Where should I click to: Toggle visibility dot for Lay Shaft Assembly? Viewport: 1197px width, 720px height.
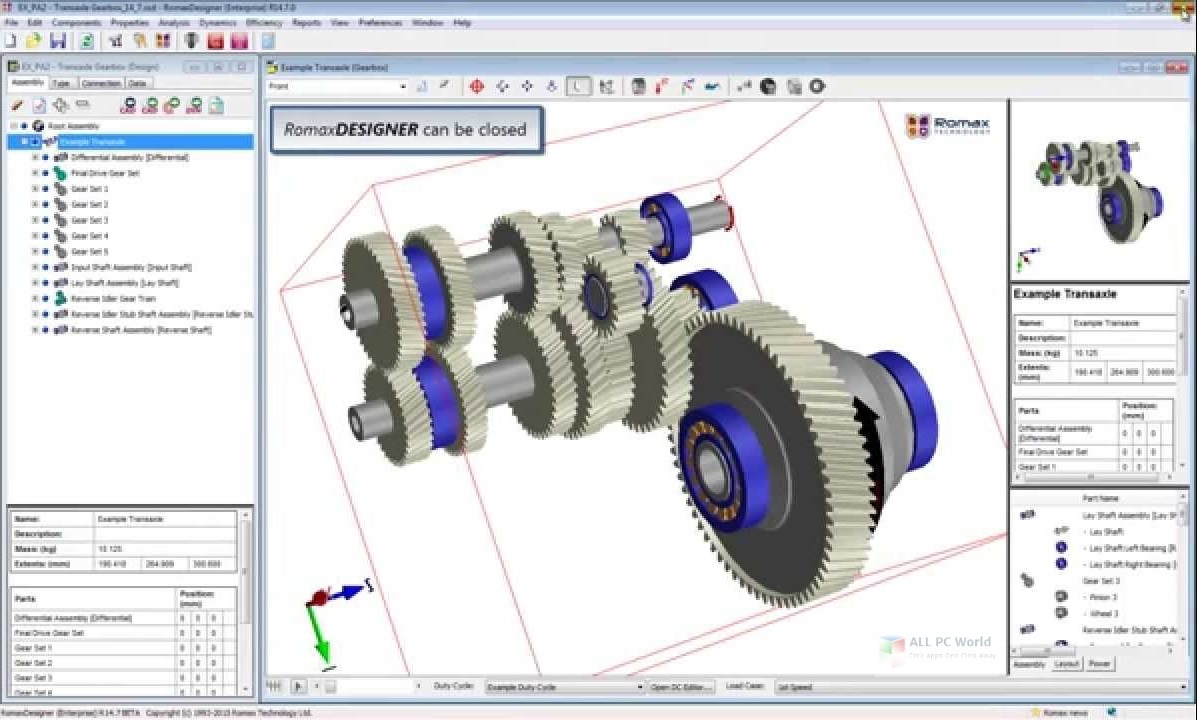(46, 283)
